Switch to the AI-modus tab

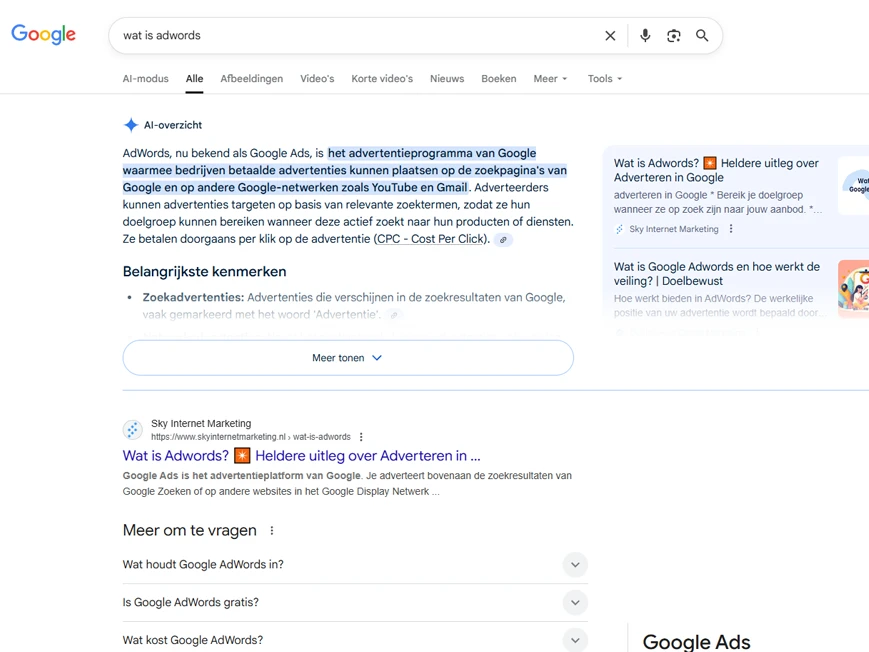[145, 79]
